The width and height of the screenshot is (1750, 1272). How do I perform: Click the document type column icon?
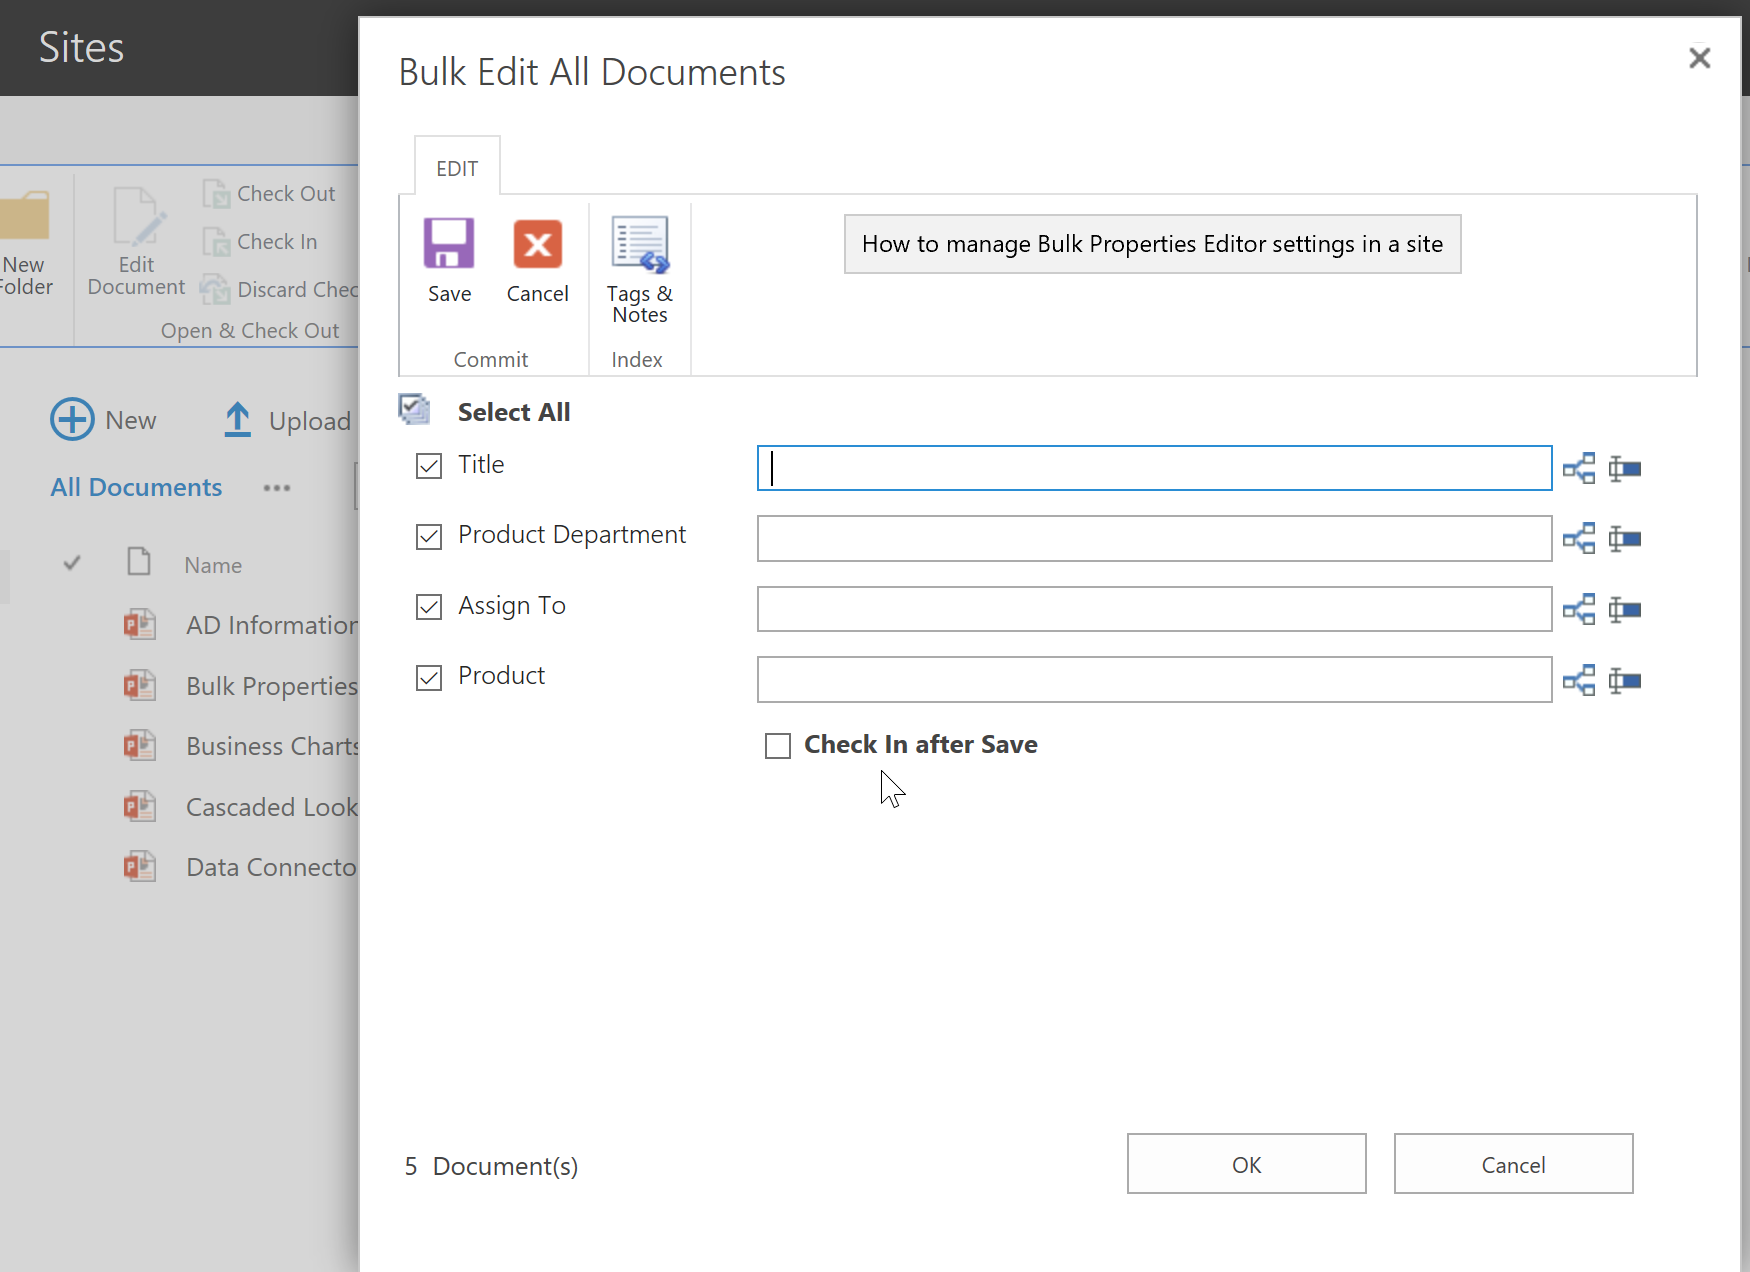(x=139, y=561)
